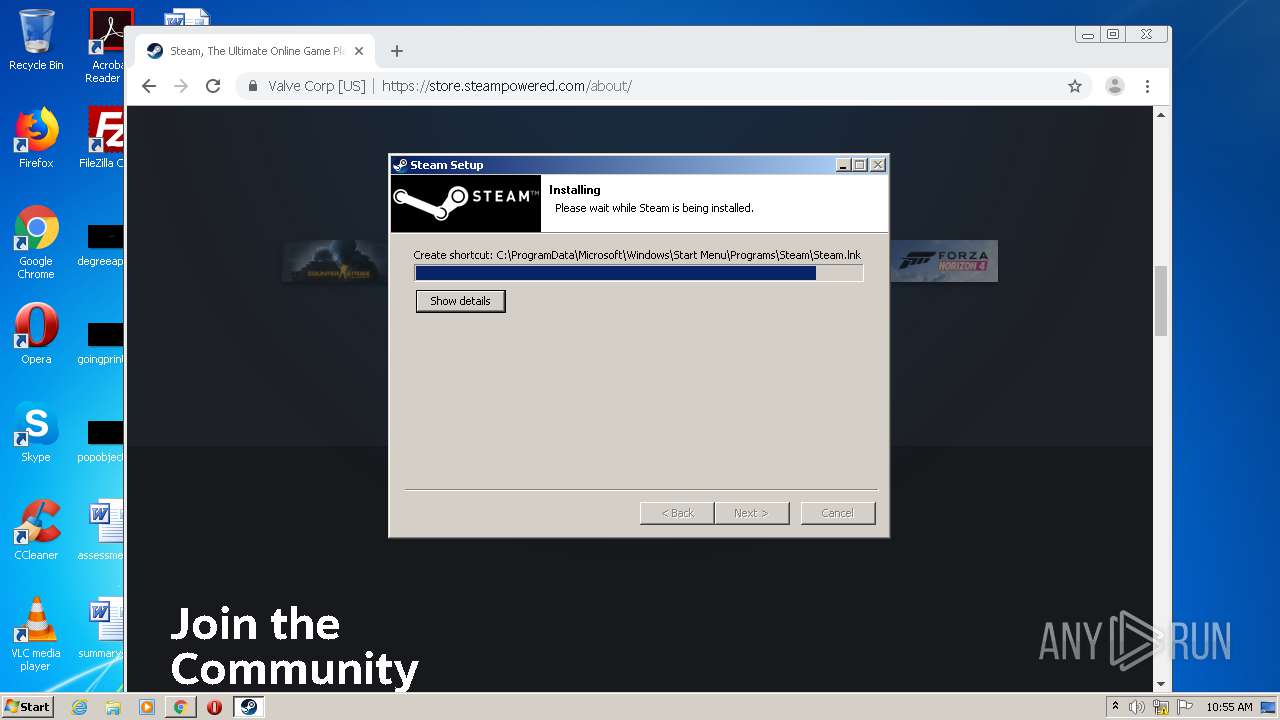Click the page scrollbar down arrow

click(x=1161, y=684)
